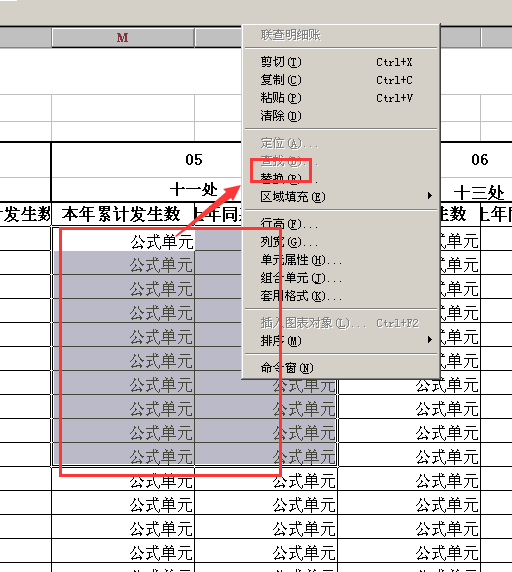Open 命令窗(N) command window entry
Screen dimensions: 512x572
pyautogui.click(x=341, y=368)
